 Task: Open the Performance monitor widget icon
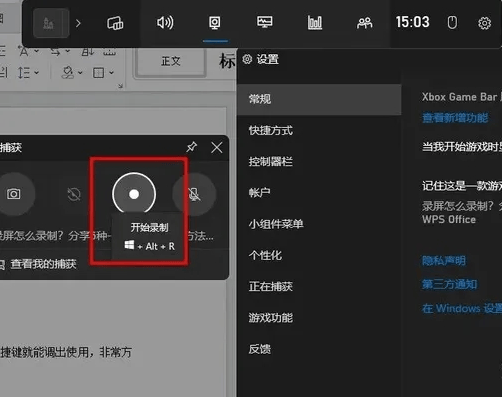(x=265, y=22)
